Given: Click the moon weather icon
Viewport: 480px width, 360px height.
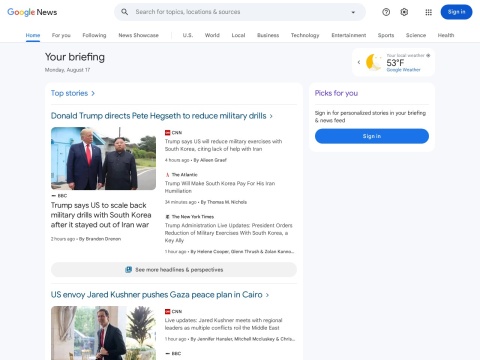Looking at the screenshot, I should pos(374,62).
